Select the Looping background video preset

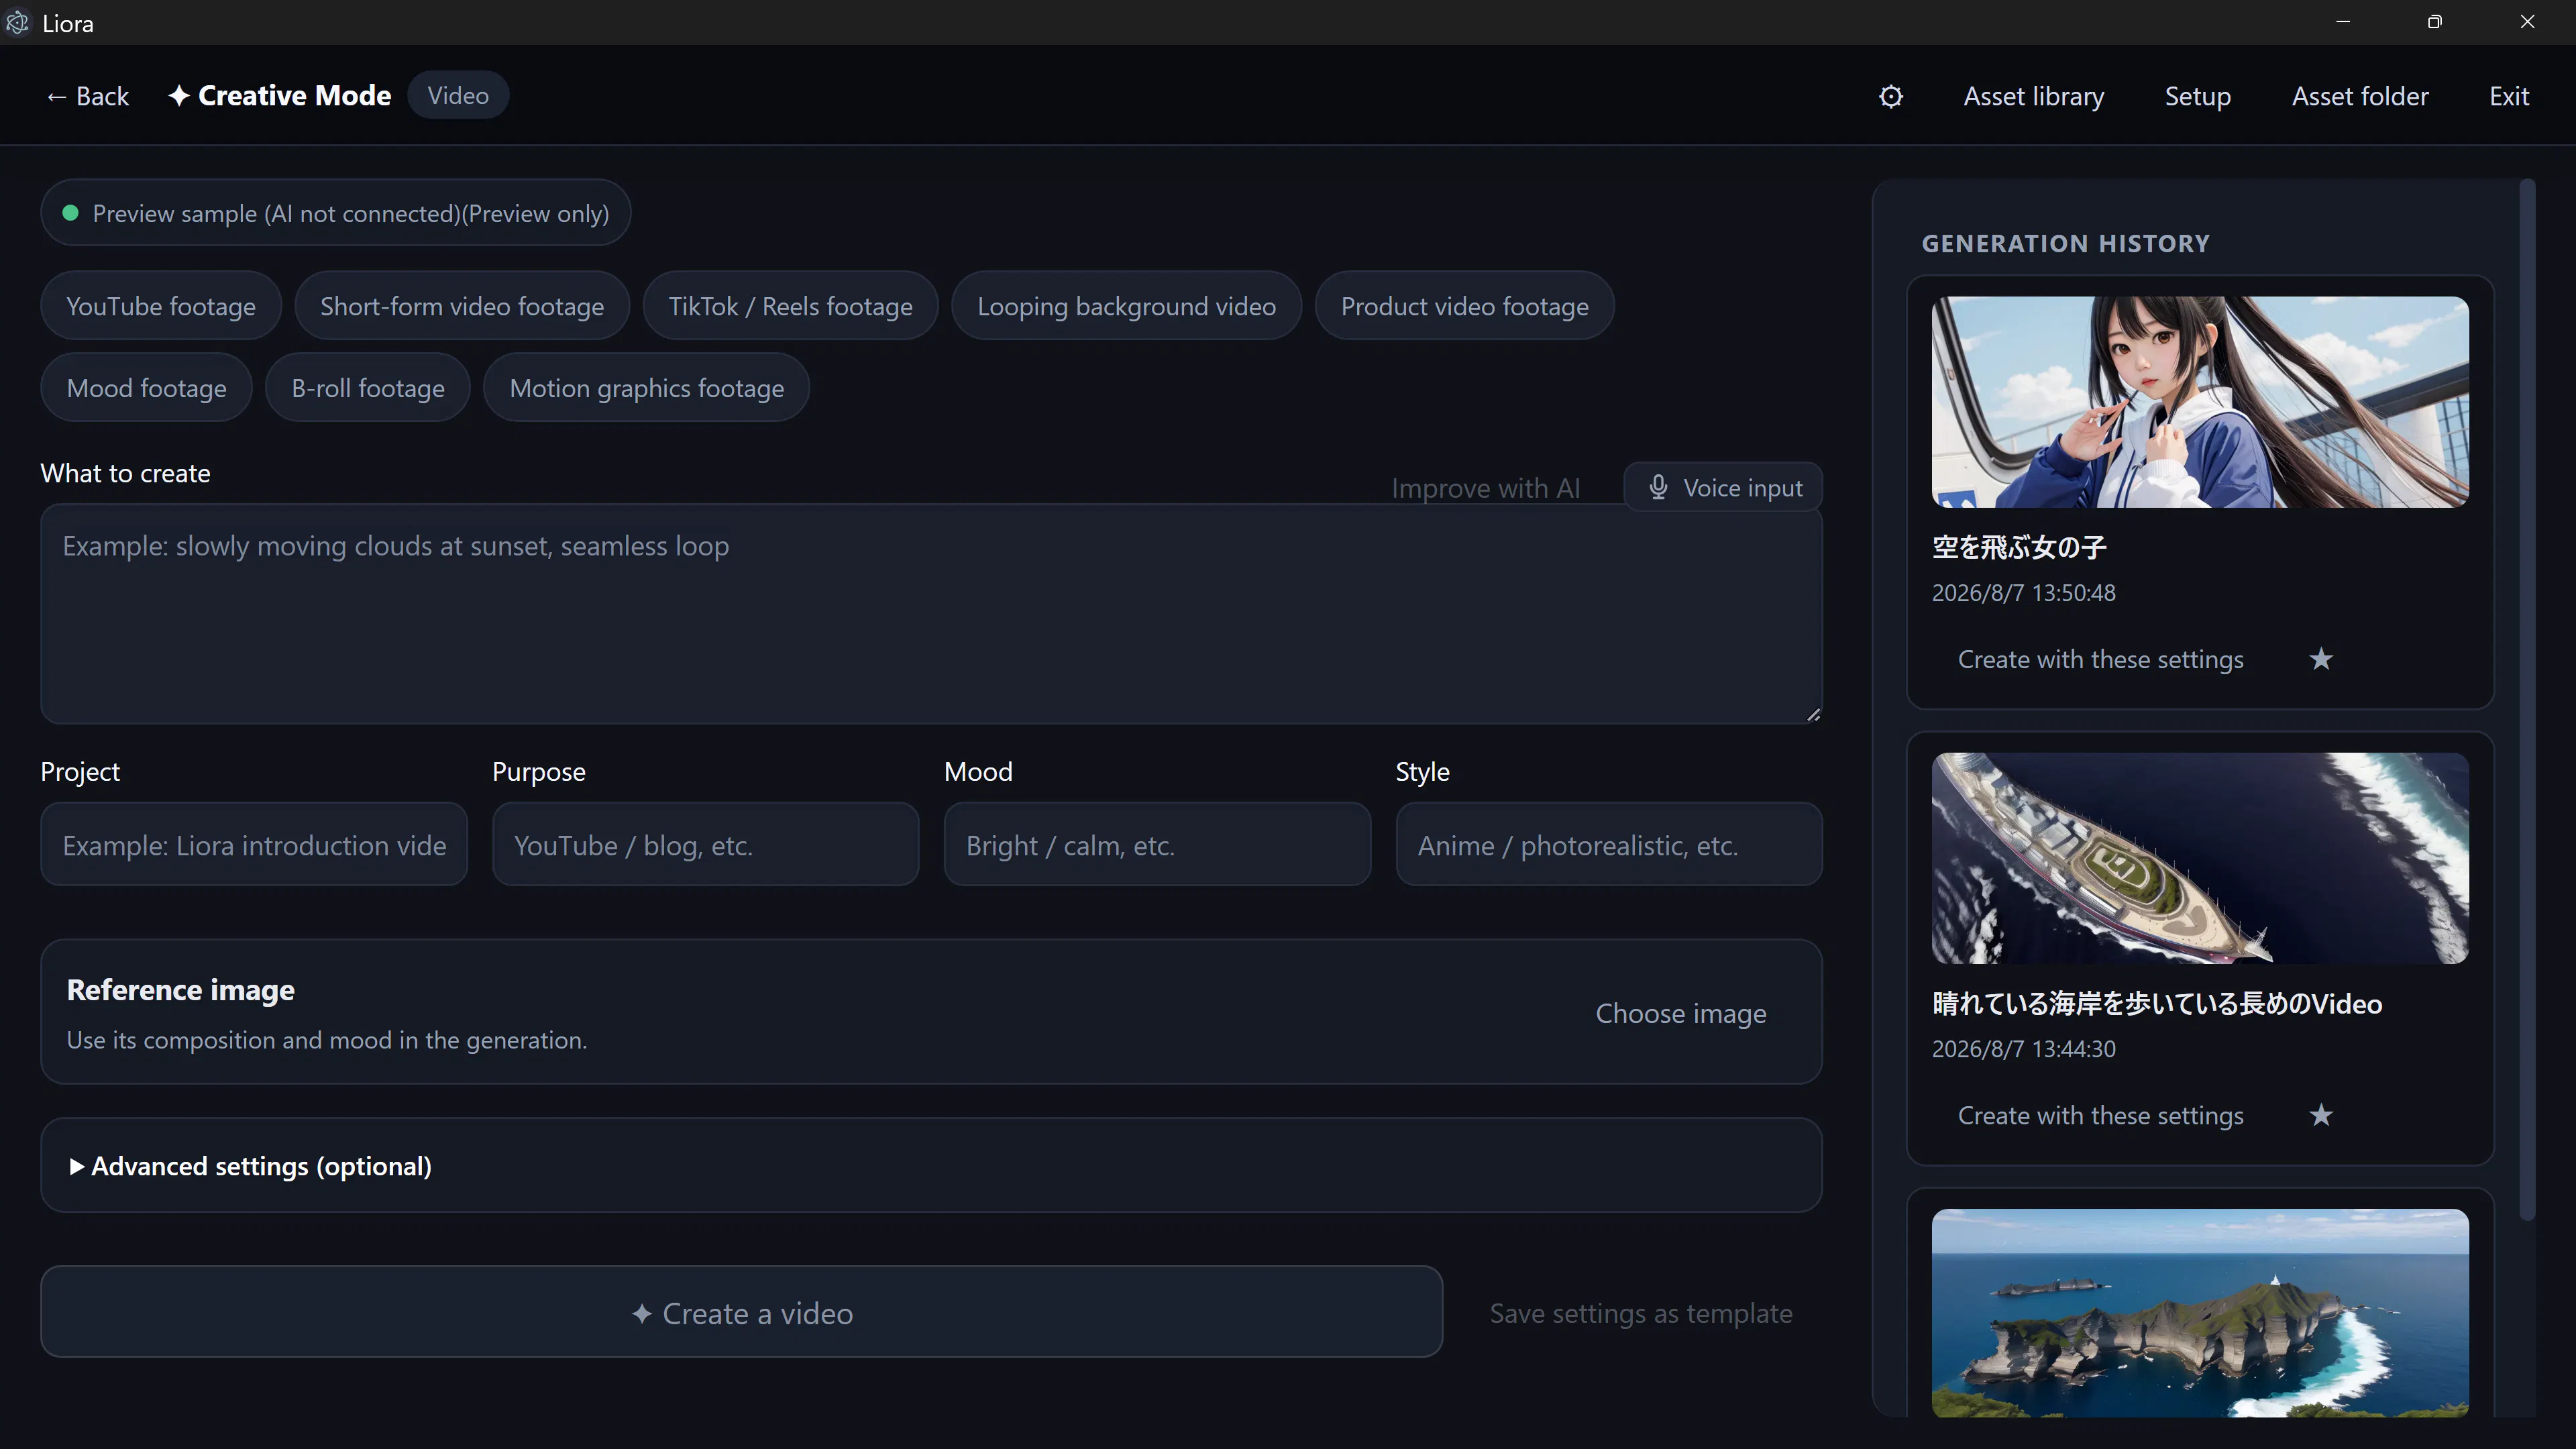pos(1126,306)
